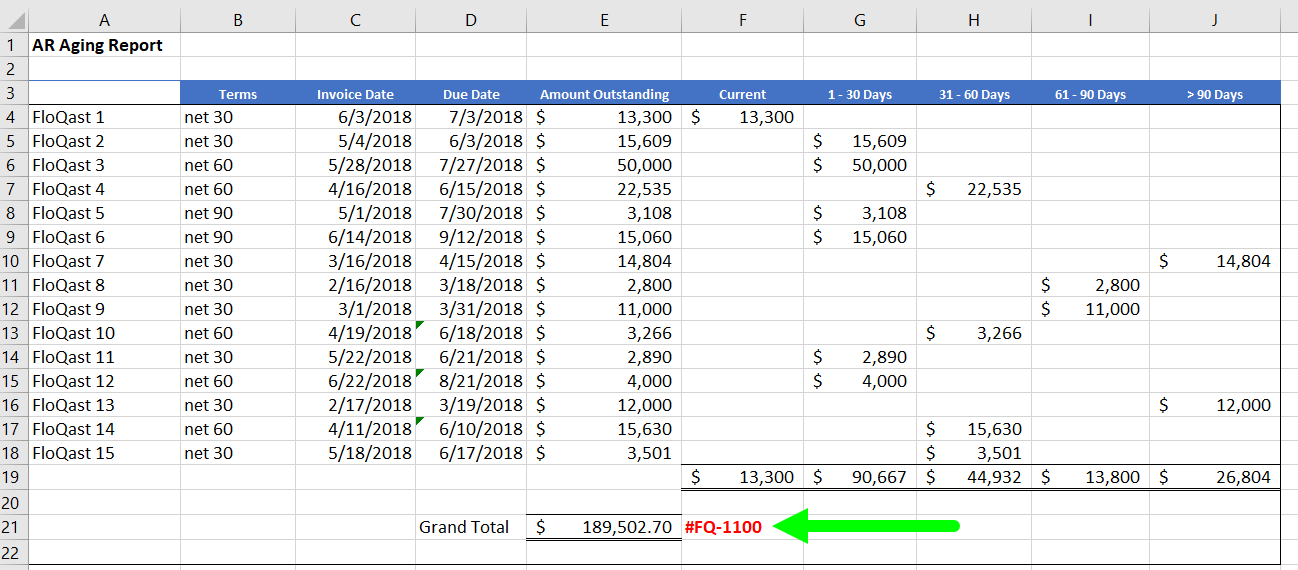Viewport: 1298px width, 570px height.
Task: Click the Invoice Date header cell
Action: [x=355, y=94]
